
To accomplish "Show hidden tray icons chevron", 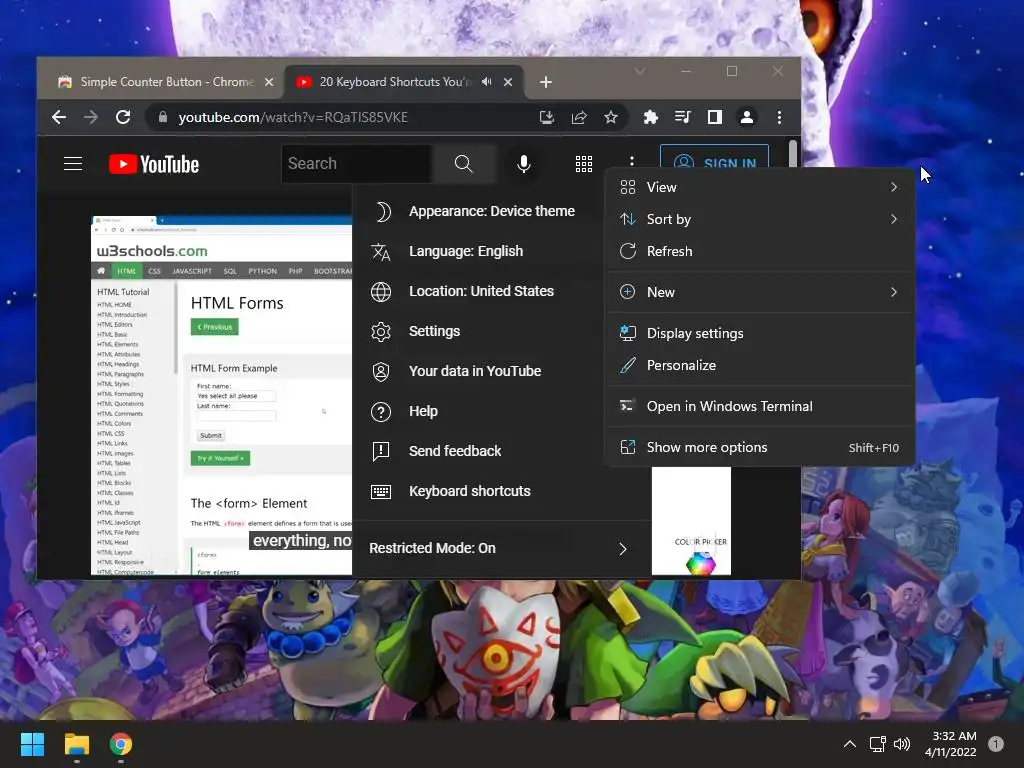I will pos(850,744).
